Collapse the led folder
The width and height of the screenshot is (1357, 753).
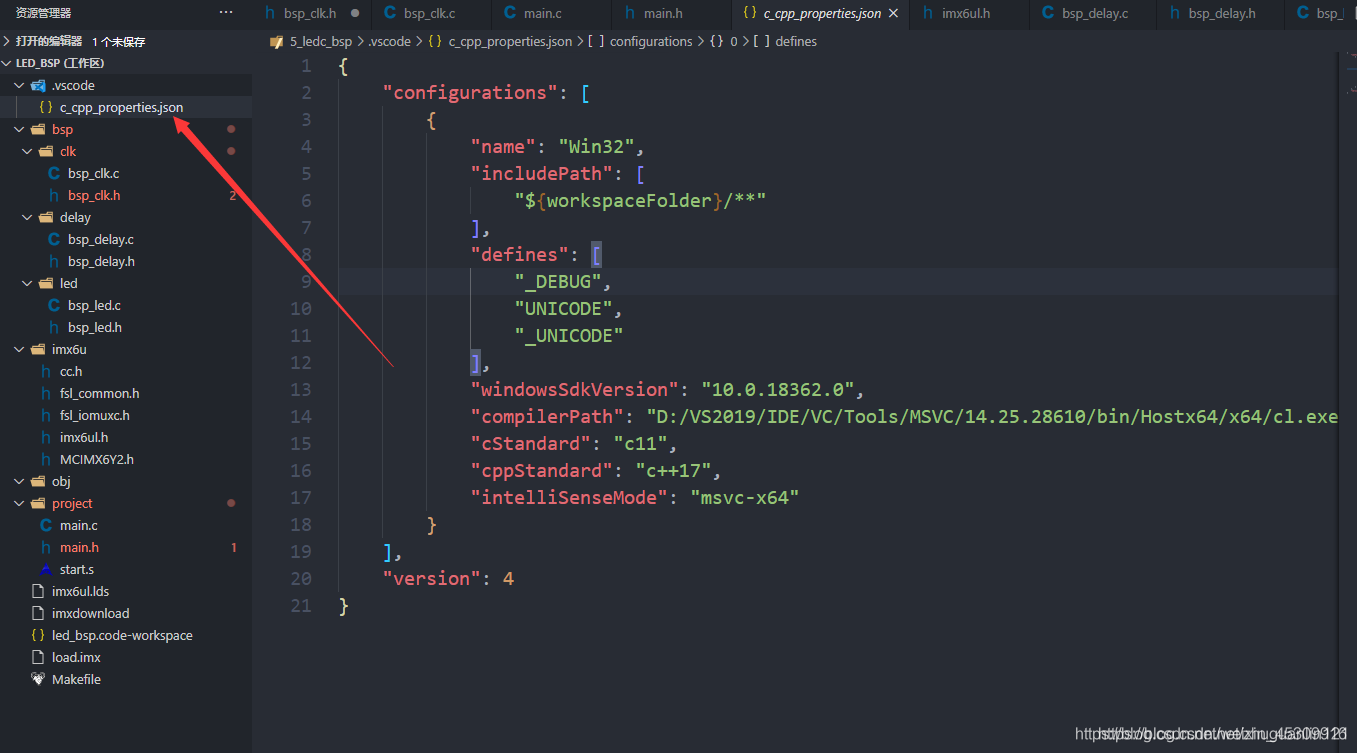click(27, 283)
